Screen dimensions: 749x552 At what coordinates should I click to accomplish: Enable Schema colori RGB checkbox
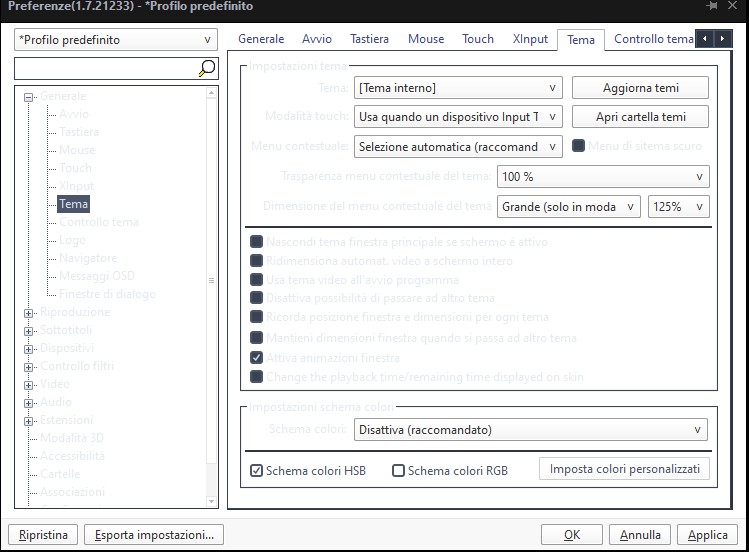coord(399,471)
